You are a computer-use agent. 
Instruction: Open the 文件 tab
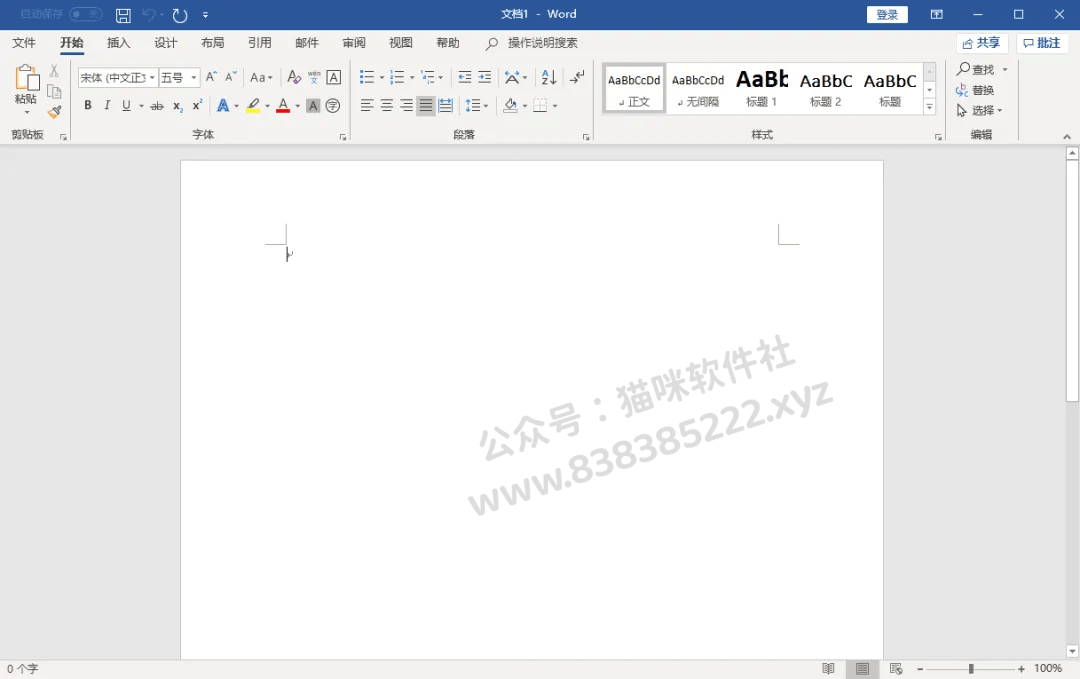(x=24, y=43)
